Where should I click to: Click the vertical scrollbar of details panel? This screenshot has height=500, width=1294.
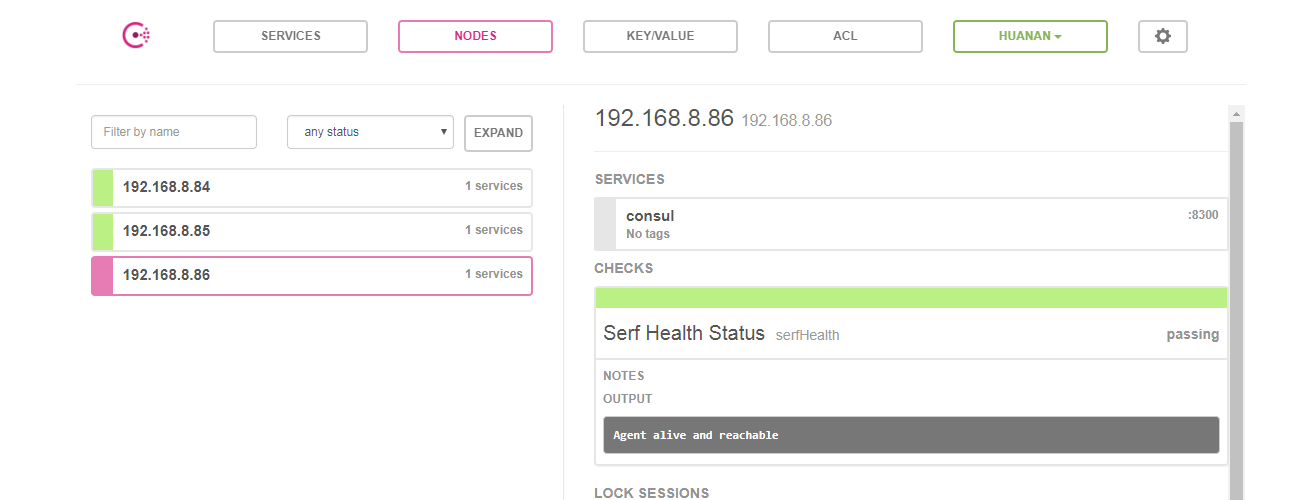(1236, 310)
